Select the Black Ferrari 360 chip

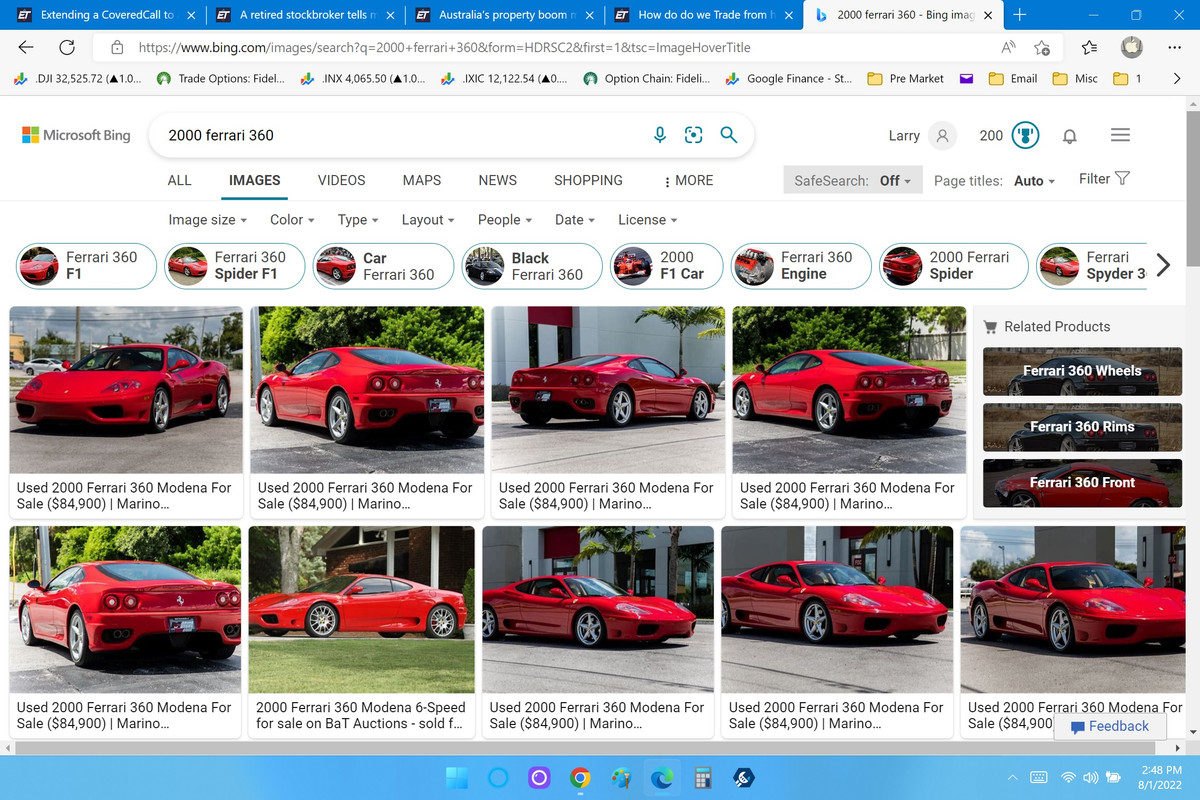532,266
